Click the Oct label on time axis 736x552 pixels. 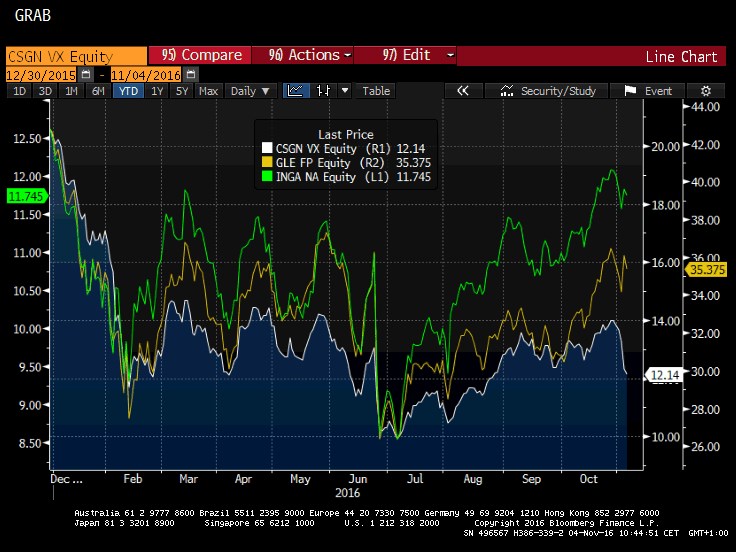coord(589,478)
